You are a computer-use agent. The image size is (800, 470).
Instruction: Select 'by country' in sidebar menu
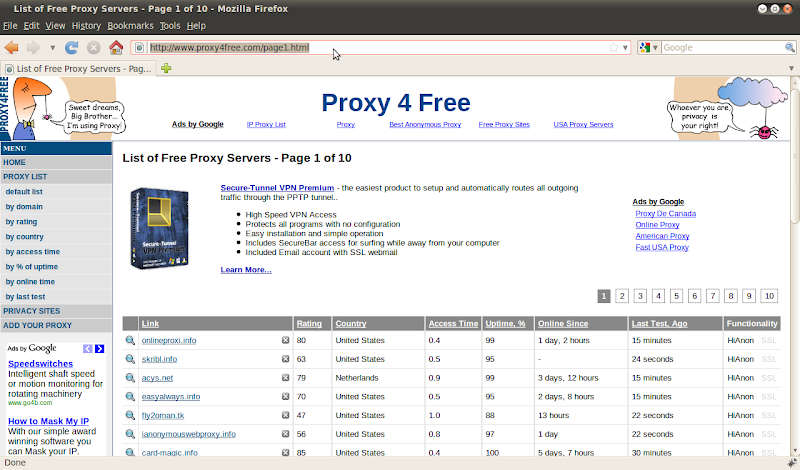click(x=24, y=237)
